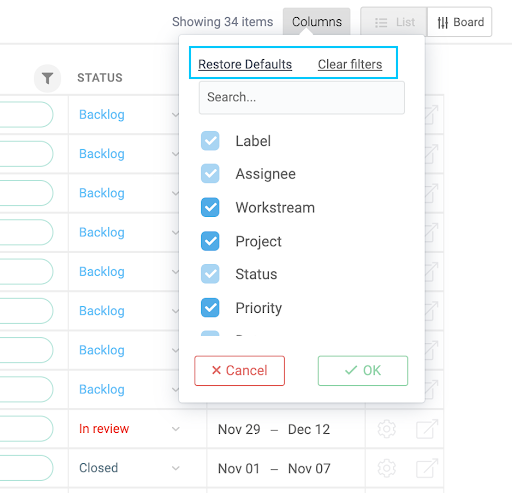
Task: Switch to Board view
Action: point(460,22)
